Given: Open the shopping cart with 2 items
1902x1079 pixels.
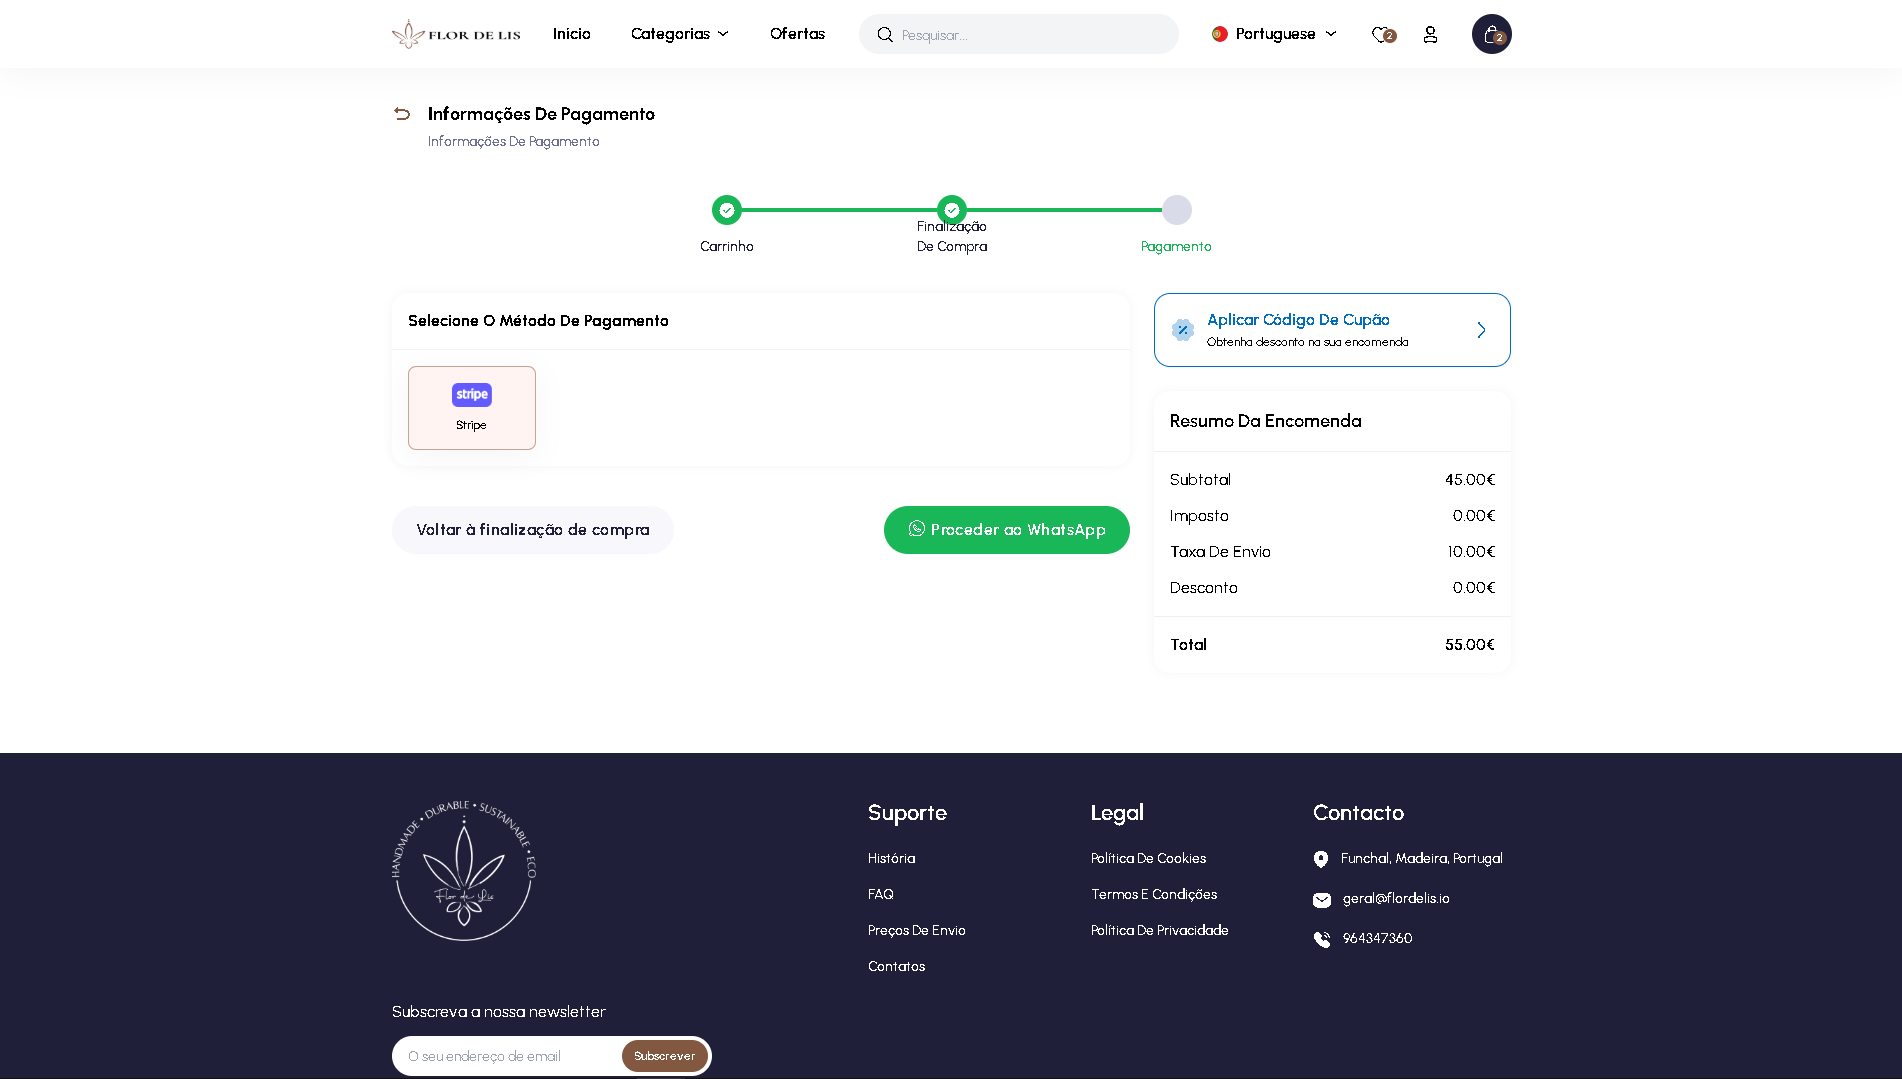Looking at the screenshot, I should (x=1491, y=33).
